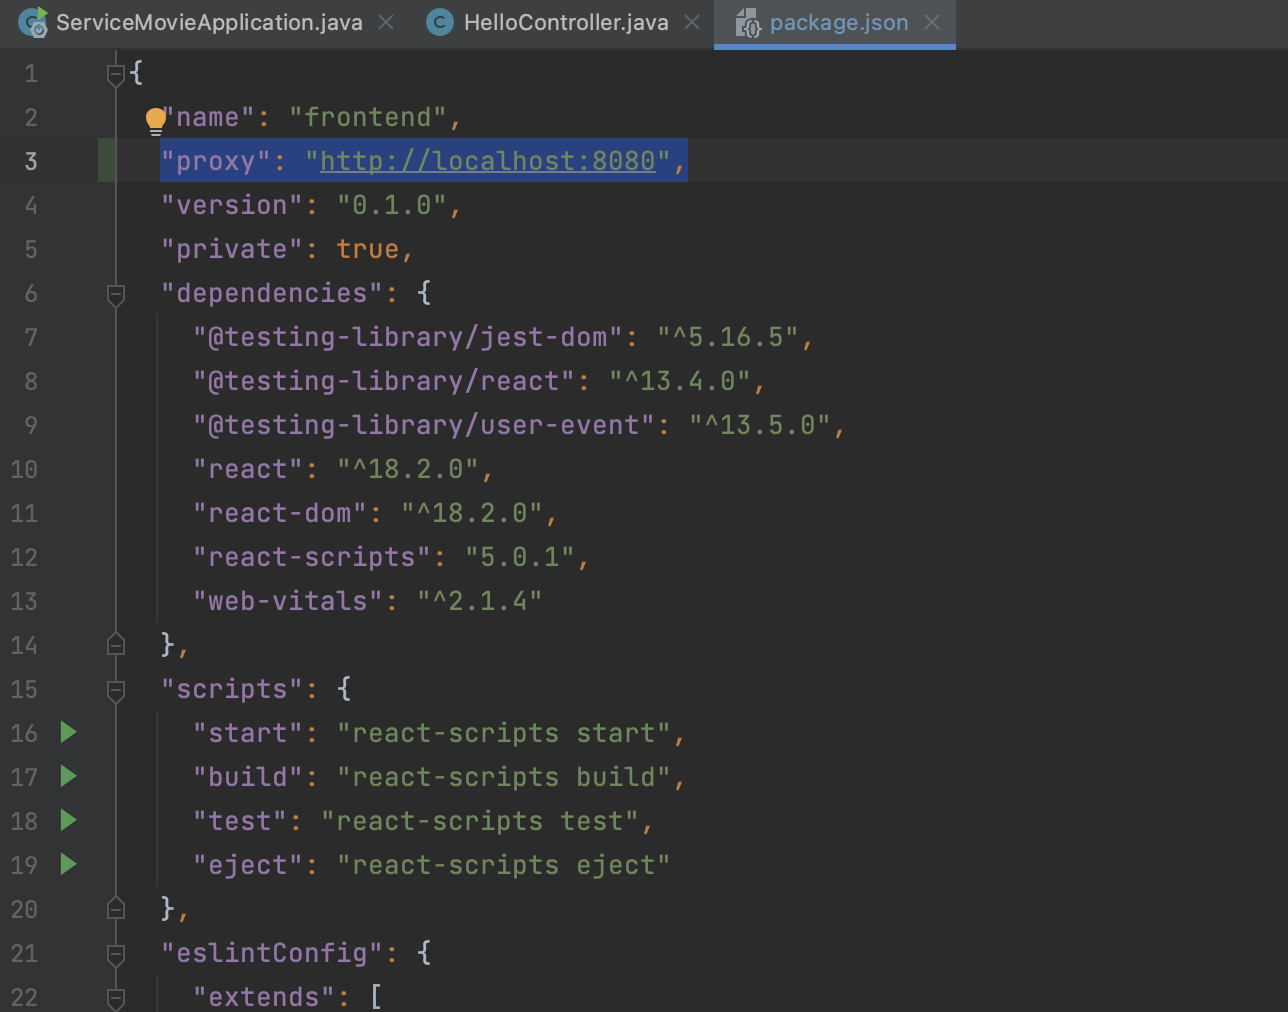Viewport: 1288px width, 1012px height.
Task: Click the "frontend" value
Action: [368, 117]
